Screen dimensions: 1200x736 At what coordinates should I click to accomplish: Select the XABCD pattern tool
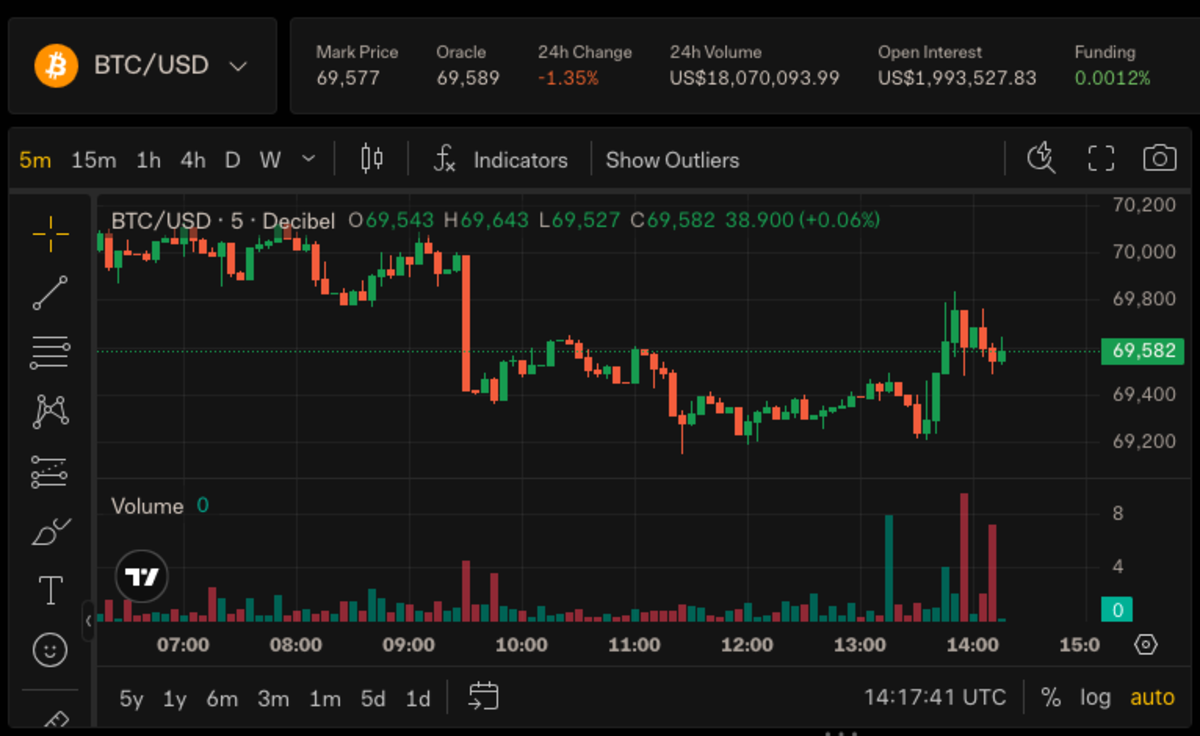tap(50, 410)
